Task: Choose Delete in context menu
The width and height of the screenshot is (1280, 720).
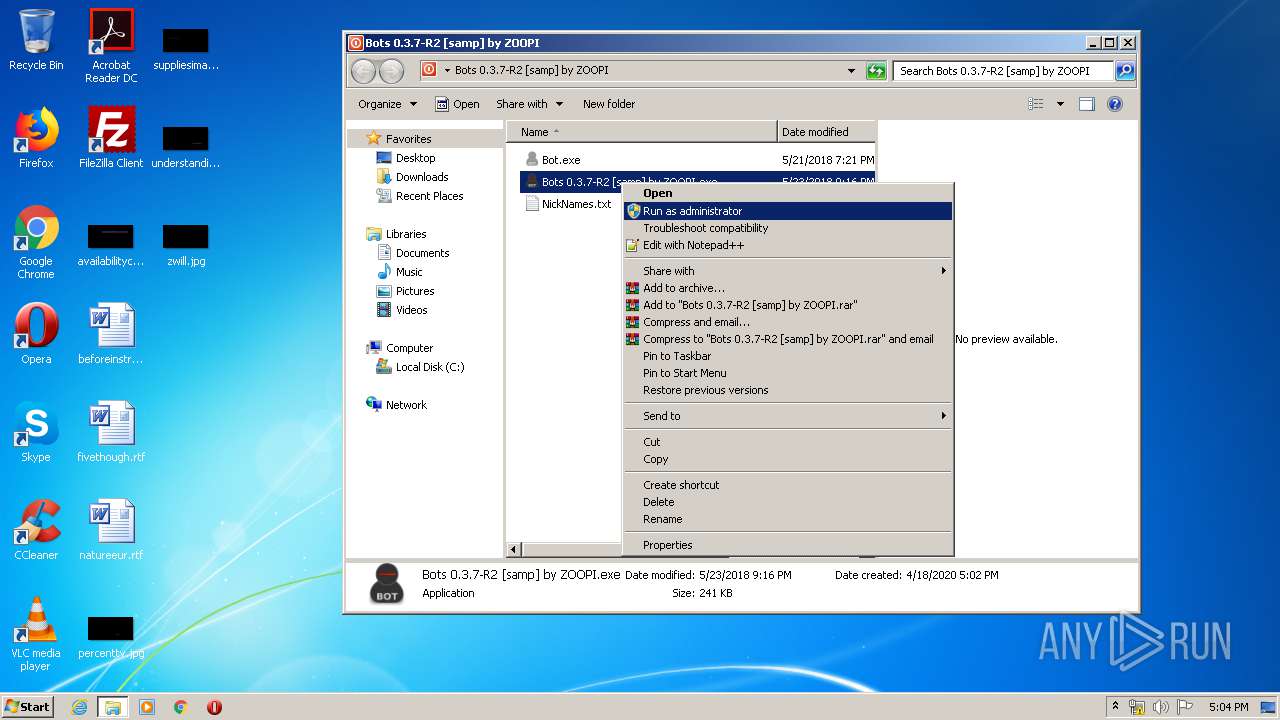Action: click(787, 502)
